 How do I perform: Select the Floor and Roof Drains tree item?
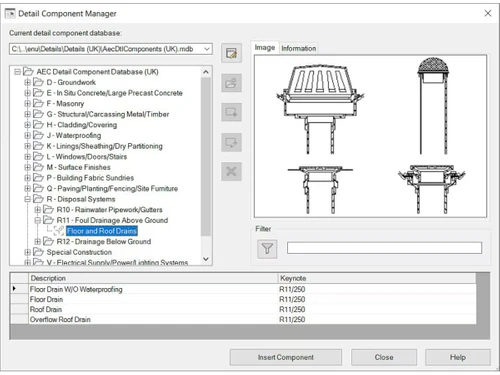(102, 231)
